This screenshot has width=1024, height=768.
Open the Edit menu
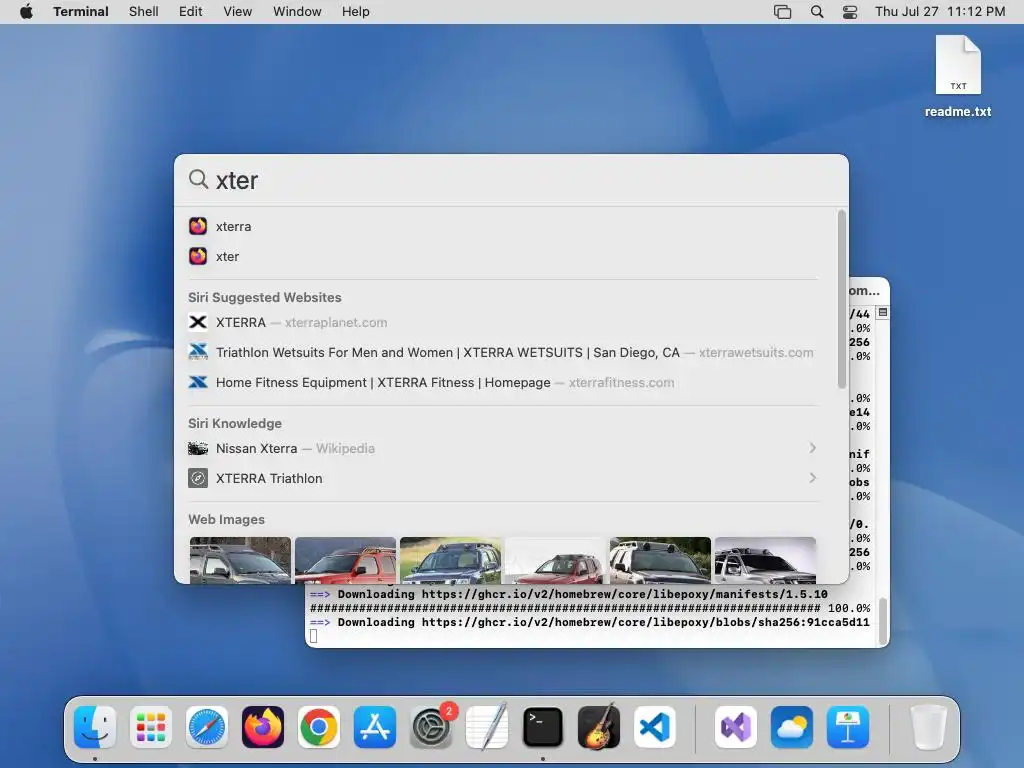[x=191, y=12]
